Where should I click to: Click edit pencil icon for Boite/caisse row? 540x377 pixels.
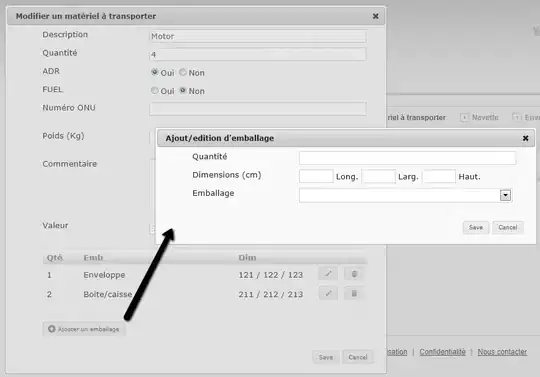[328, 294]
